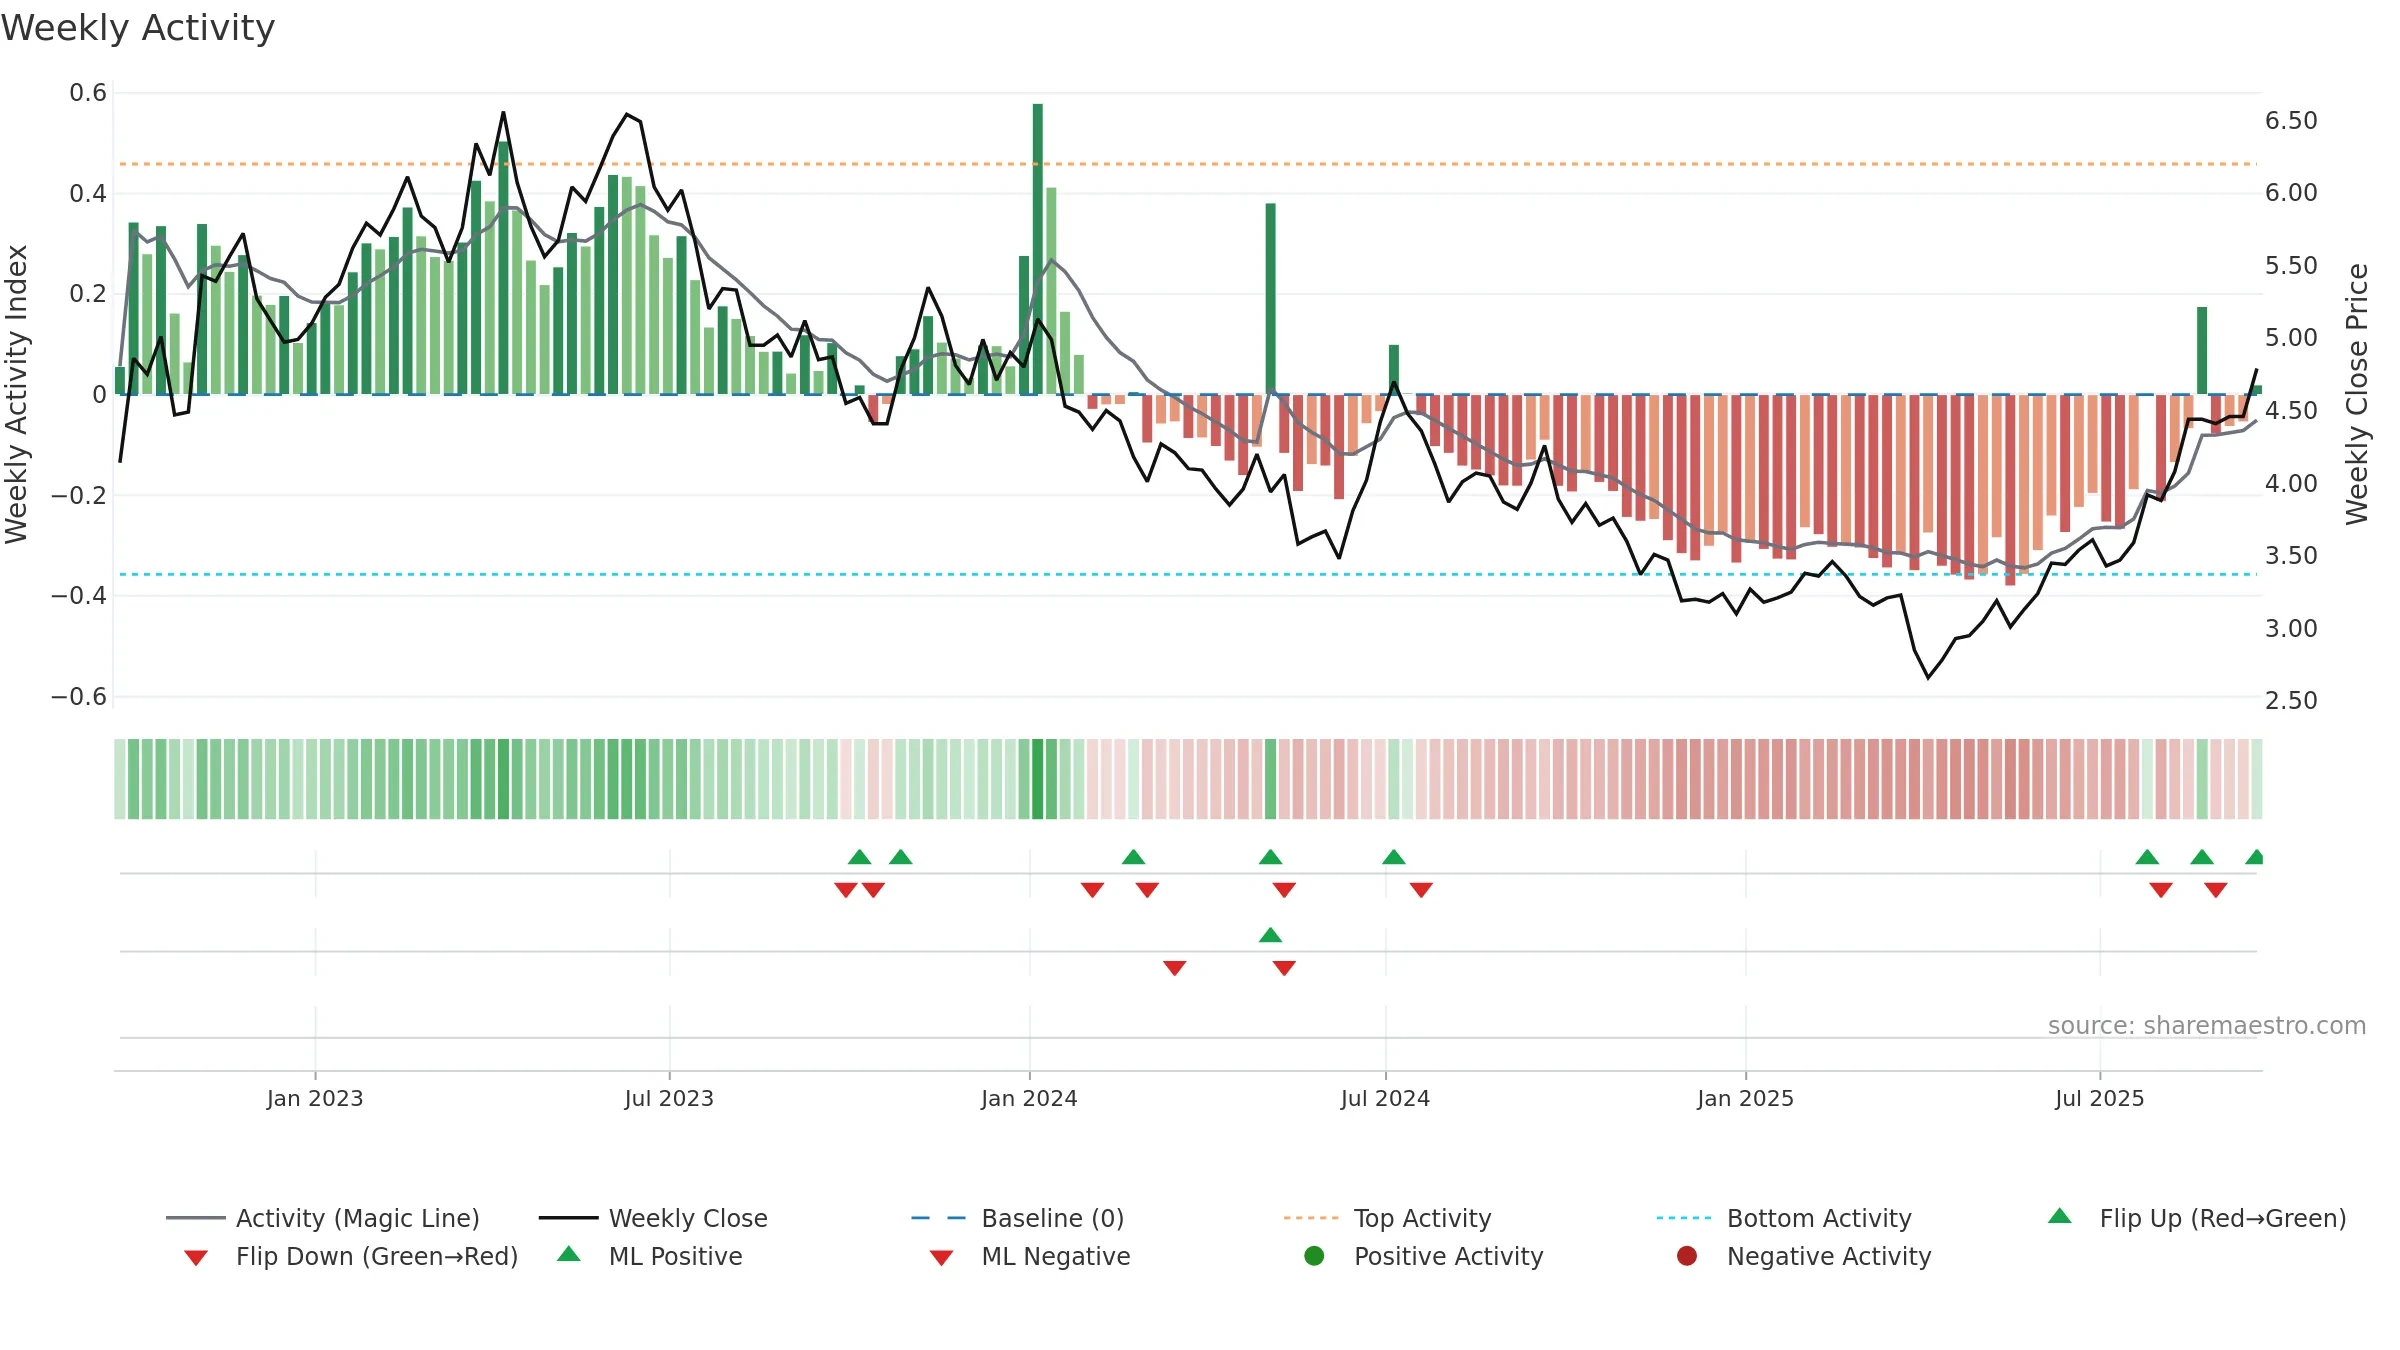The width and height of the screenshot is (2400, 1350).
Task: Click the tall green activity bar near May 2024
Action: pos(1271,299)
